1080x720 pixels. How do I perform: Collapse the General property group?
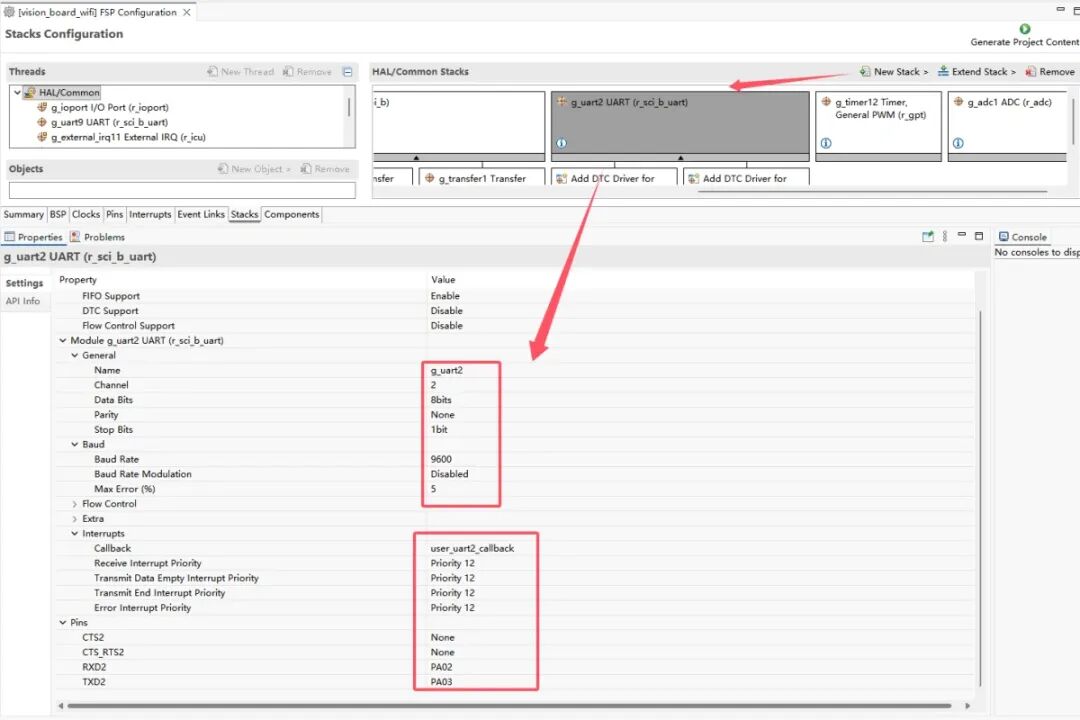pyautogui.click(x=74, y=356)
